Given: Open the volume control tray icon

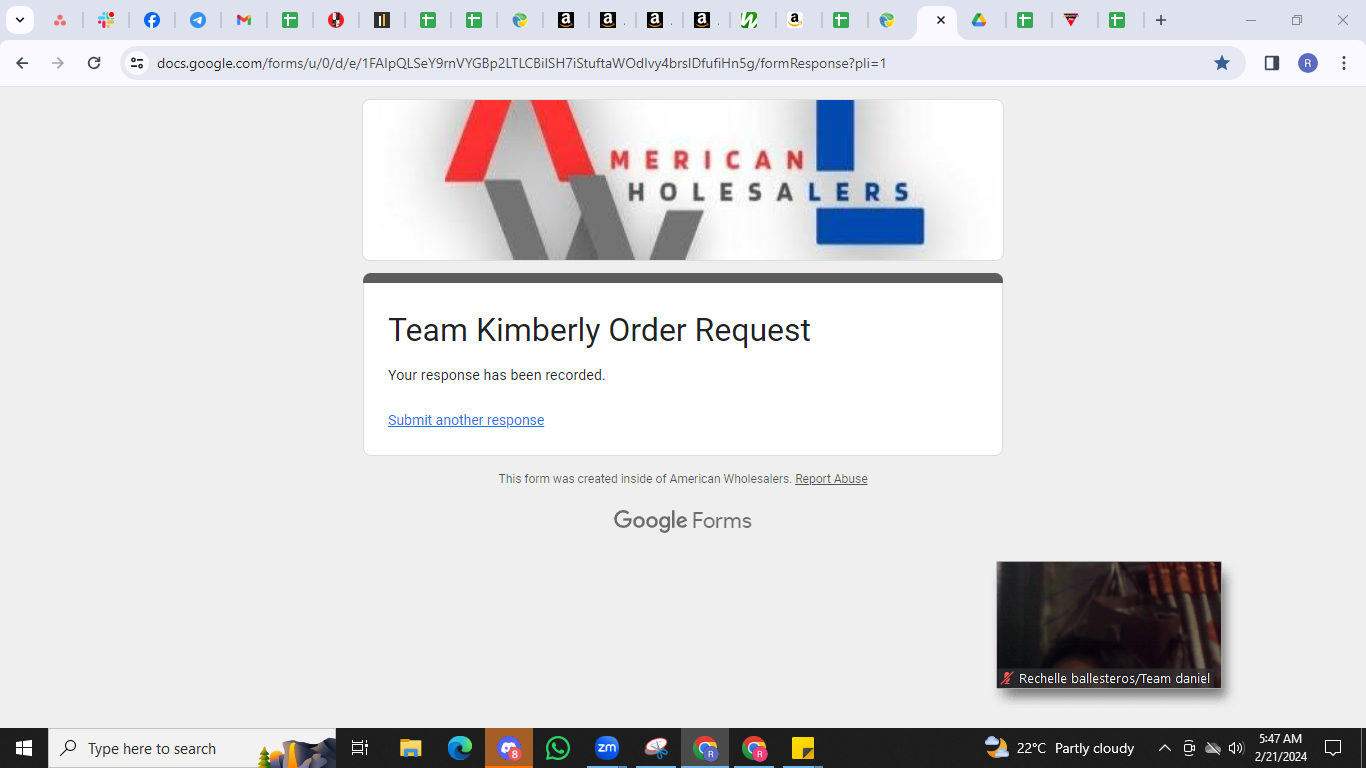Looking at the screenshot, I should click(1236, 748).
